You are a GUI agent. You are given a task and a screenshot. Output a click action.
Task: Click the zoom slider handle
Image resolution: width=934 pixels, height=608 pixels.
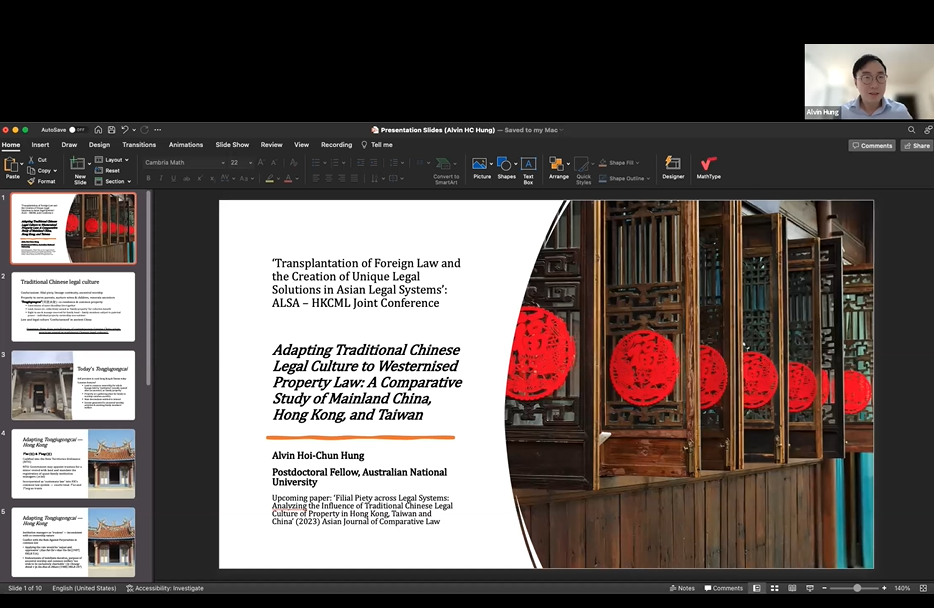pos(857,588)
